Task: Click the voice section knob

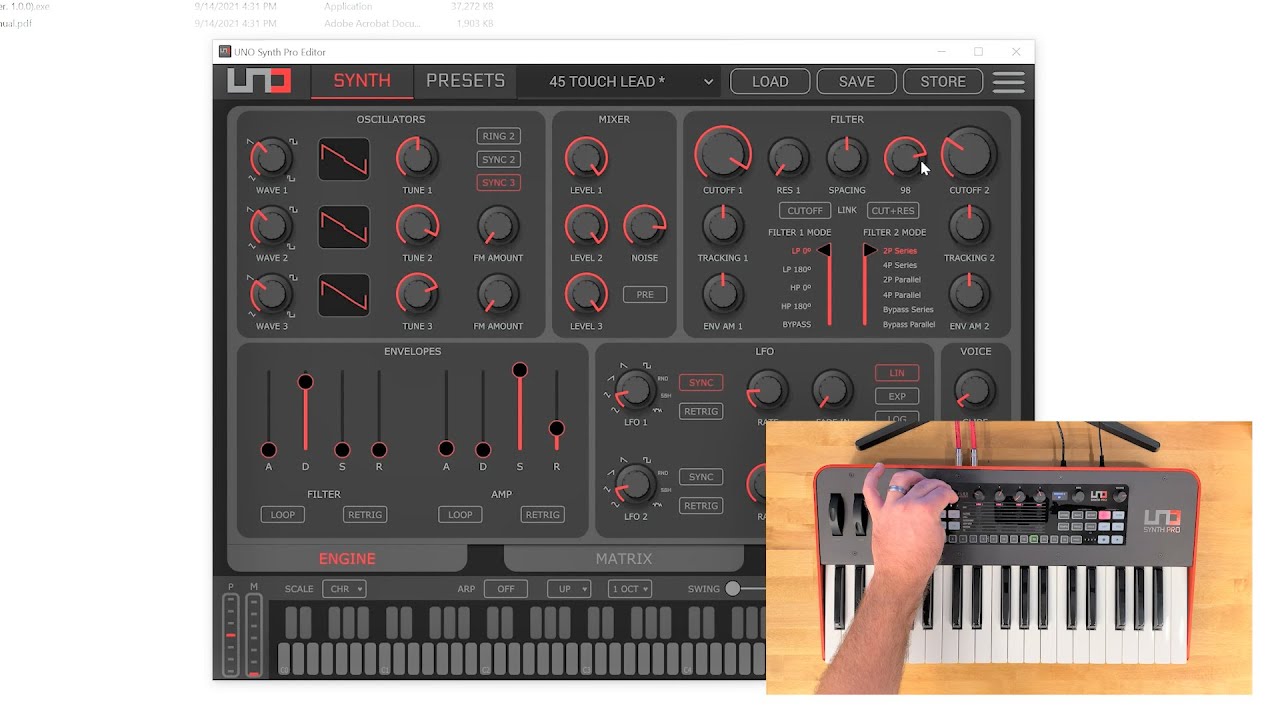Action: click(975, 390)
